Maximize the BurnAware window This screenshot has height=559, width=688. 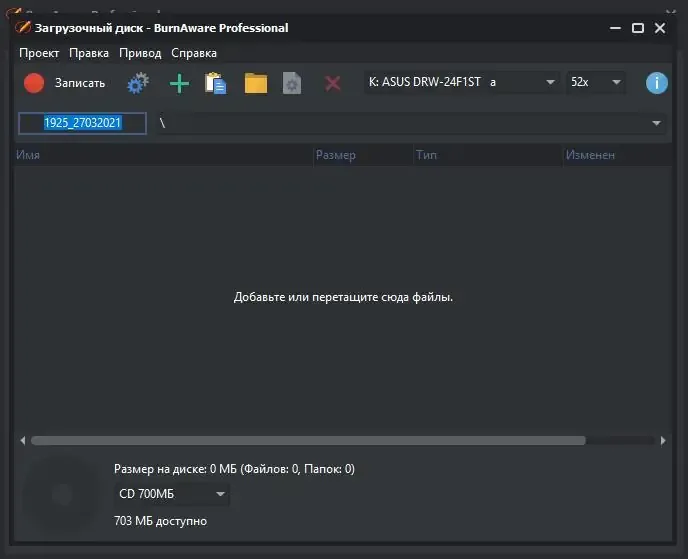point(638,28)
